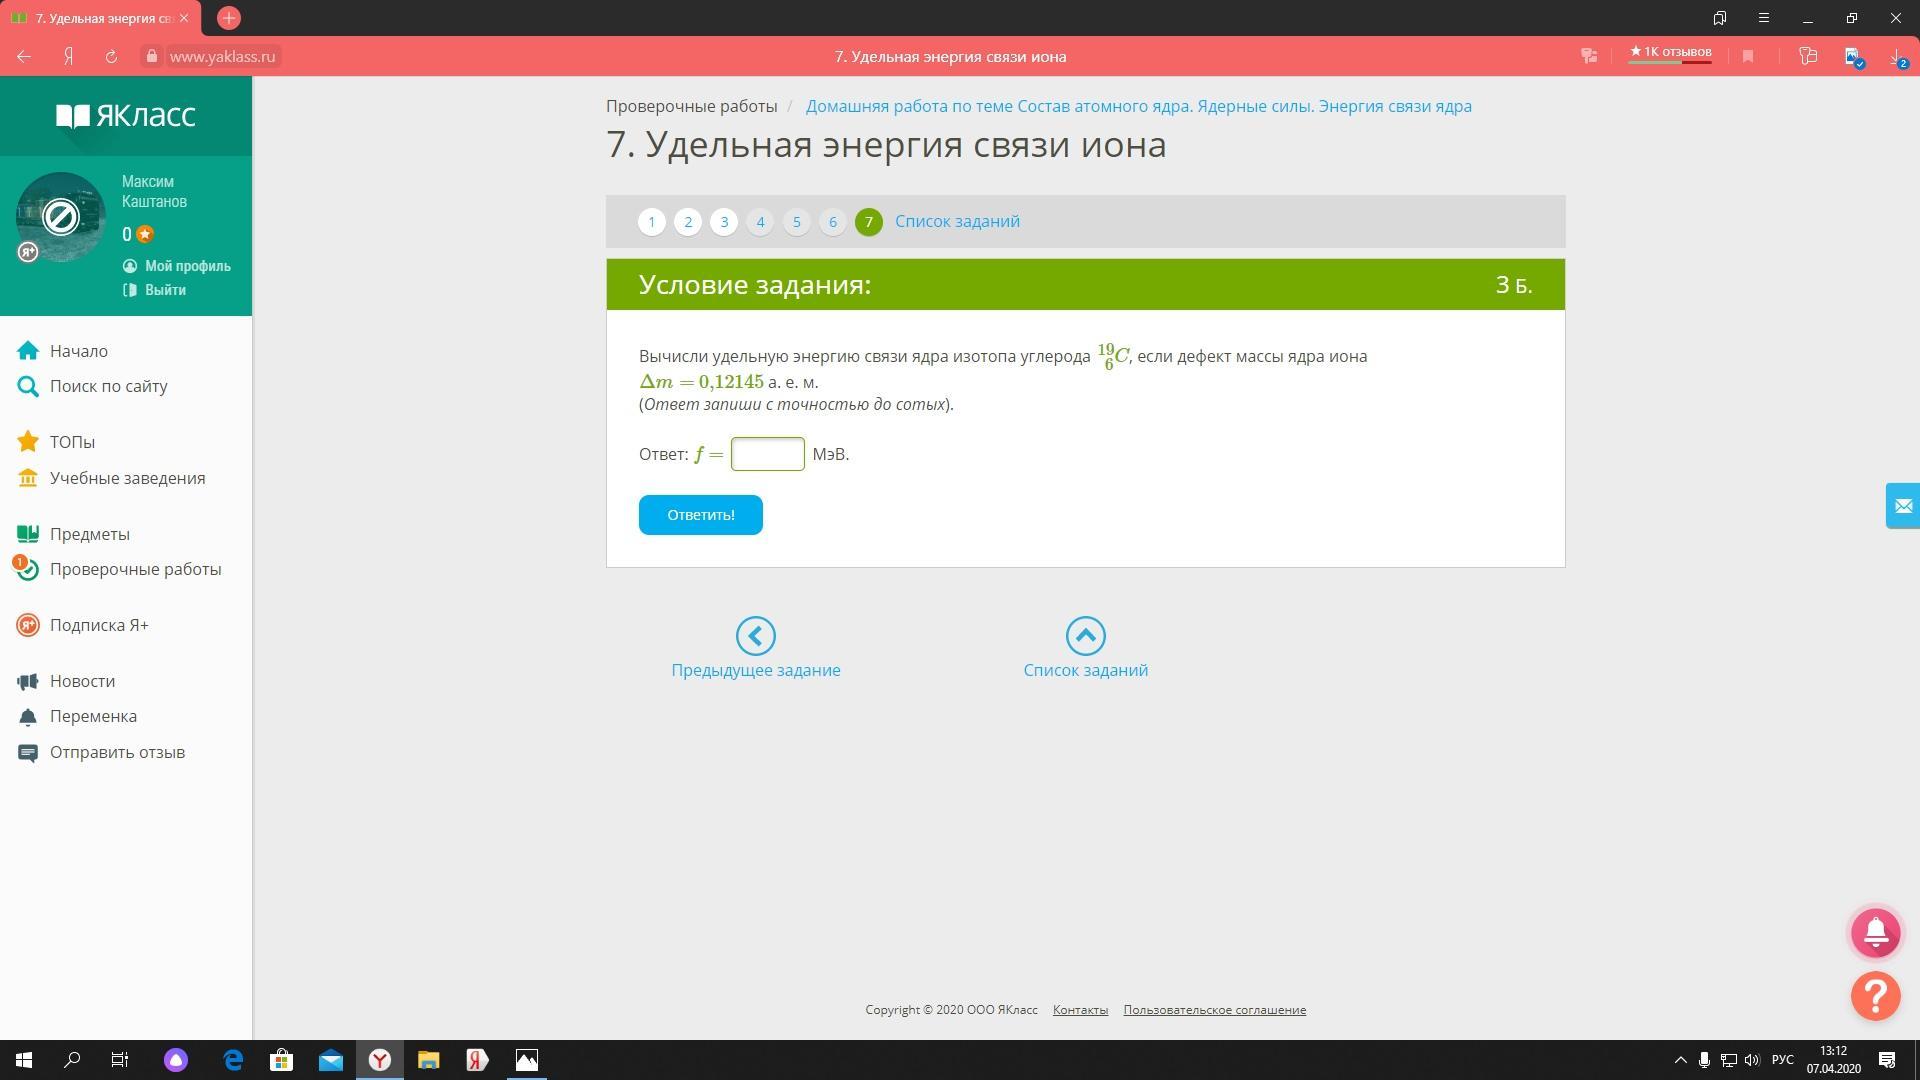Click the pink notification bell icon
The image size is (1920, 1080).
[x=1875, y=932]
